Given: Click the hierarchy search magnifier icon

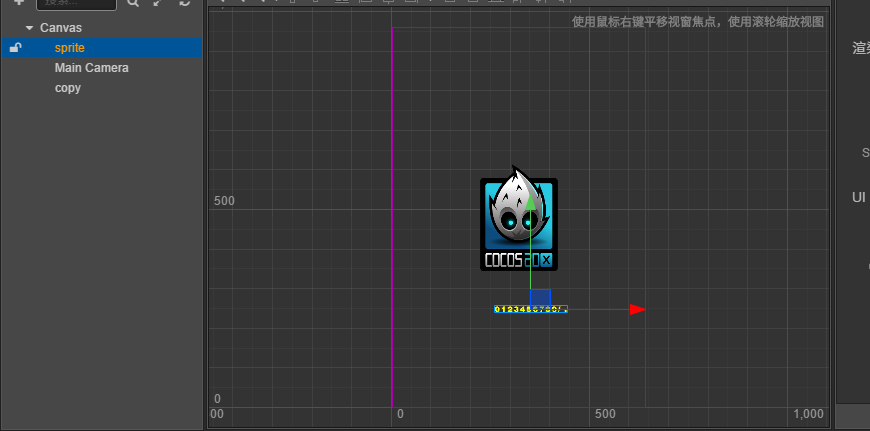Looking at the screenshot, I should click(x=133, y=3).
